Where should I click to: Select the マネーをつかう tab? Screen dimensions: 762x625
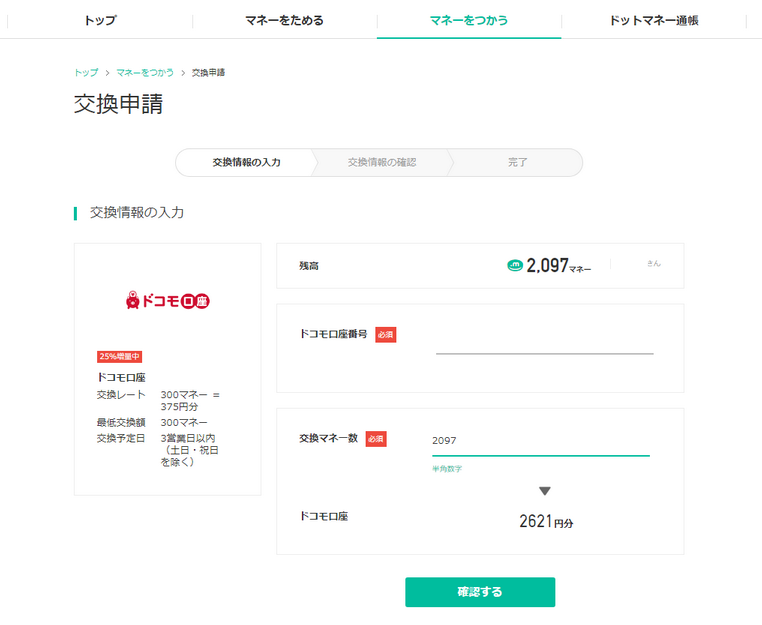[x=469, y=20]
